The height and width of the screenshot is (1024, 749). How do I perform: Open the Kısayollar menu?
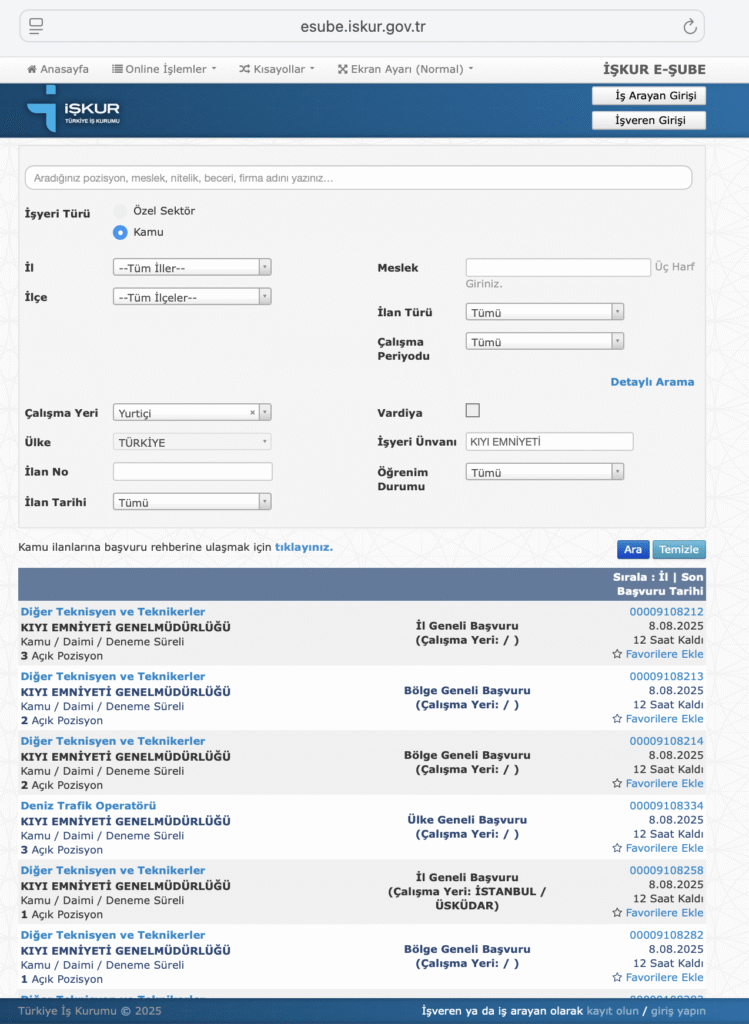pyautogui.click(x=277, y=69)
